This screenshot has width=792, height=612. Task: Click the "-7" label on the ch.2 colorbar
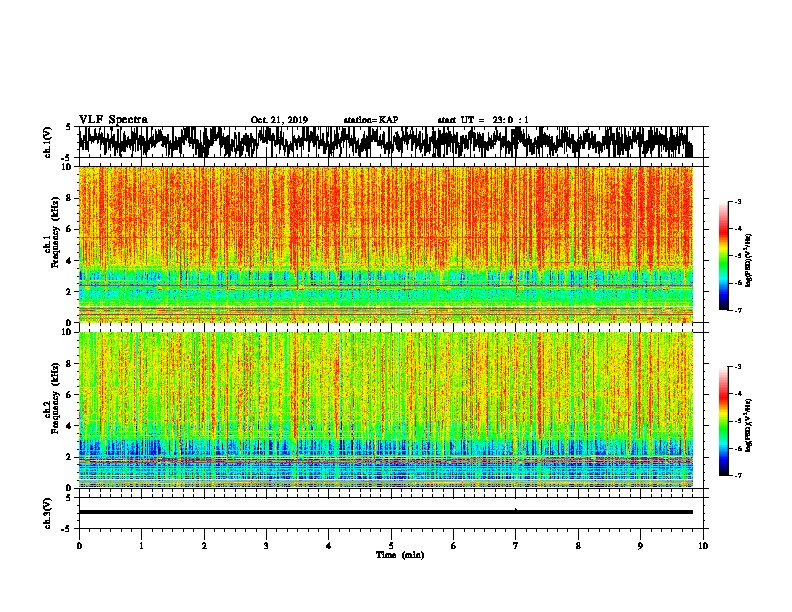coord(738,475)
